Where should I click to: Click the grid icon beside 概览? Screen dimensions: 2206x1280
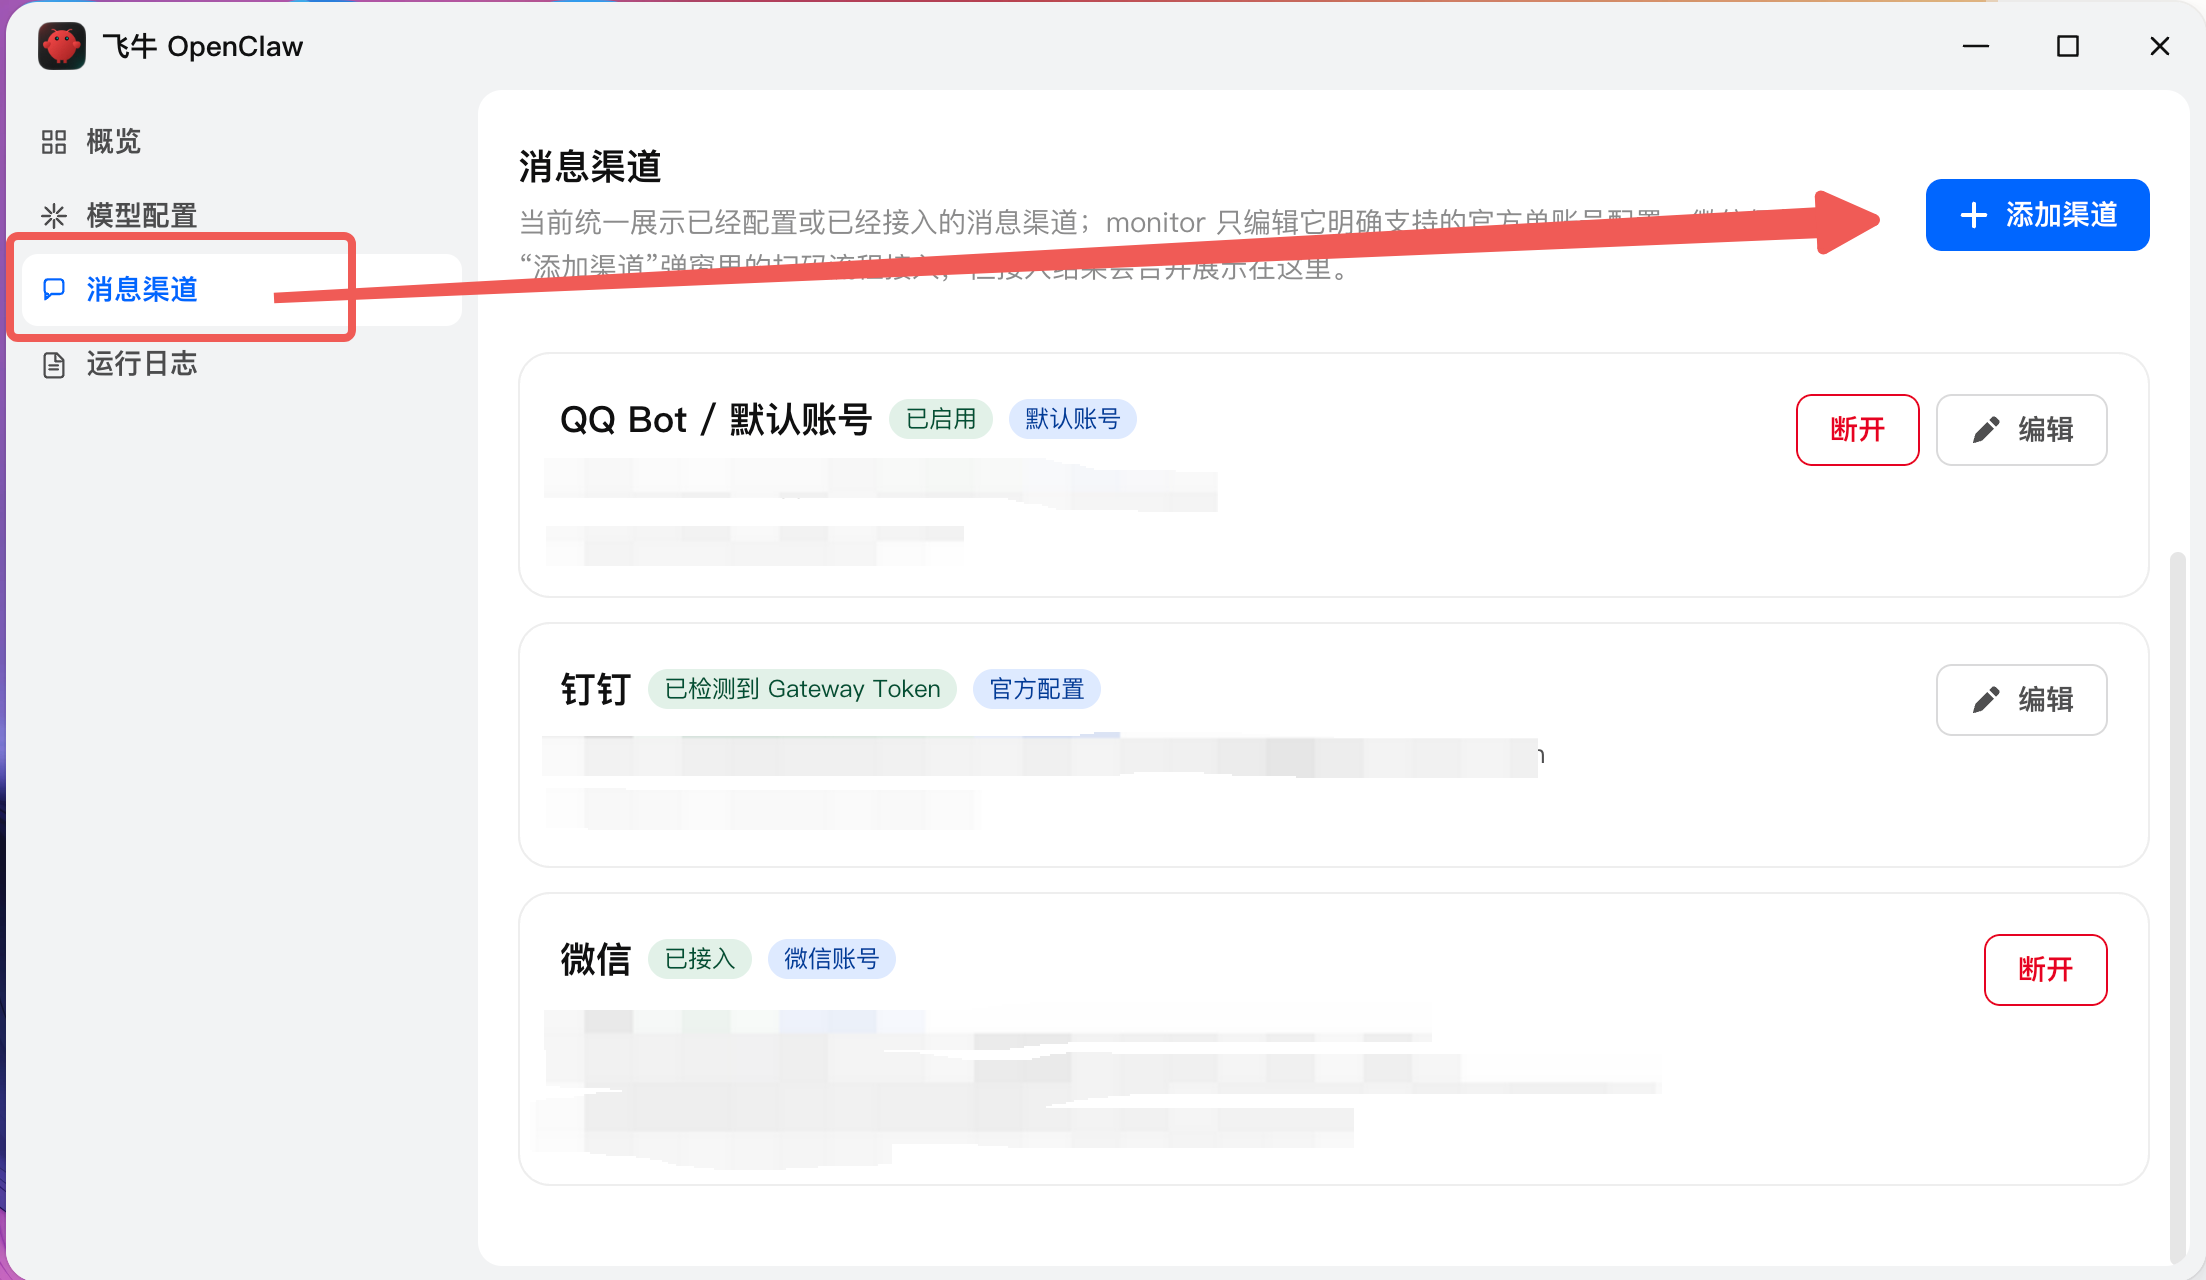click(x=54, y=142)
